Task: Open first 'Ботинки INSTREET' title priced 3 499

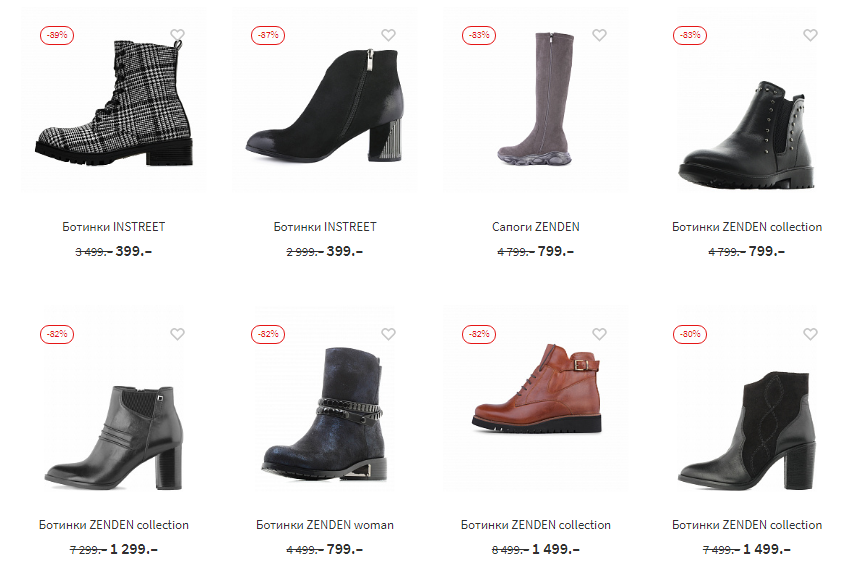Action: click(113, 227)
